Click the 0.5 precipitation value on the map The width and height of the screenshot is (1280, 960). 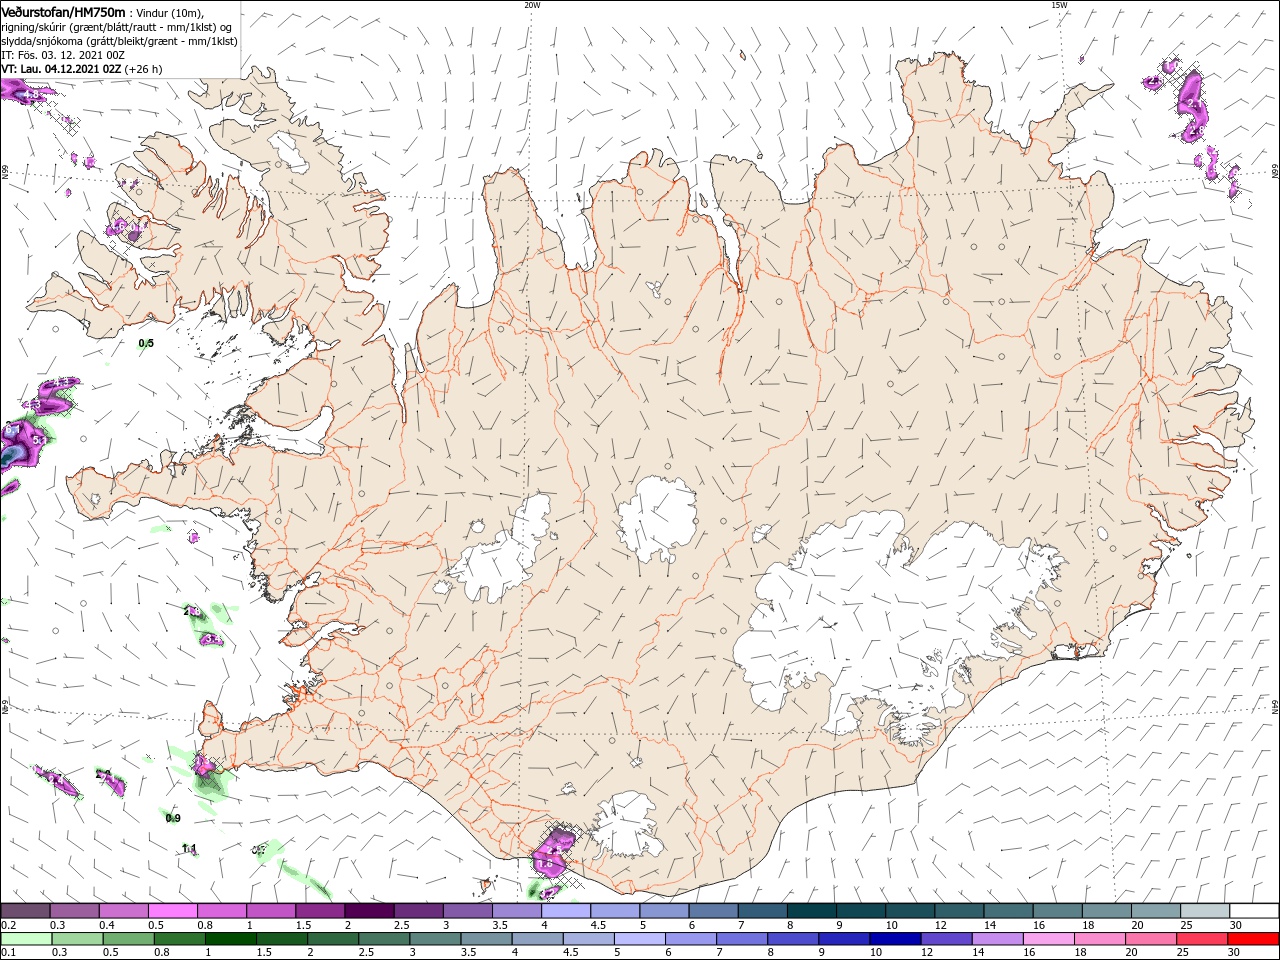tap(146, 343)
